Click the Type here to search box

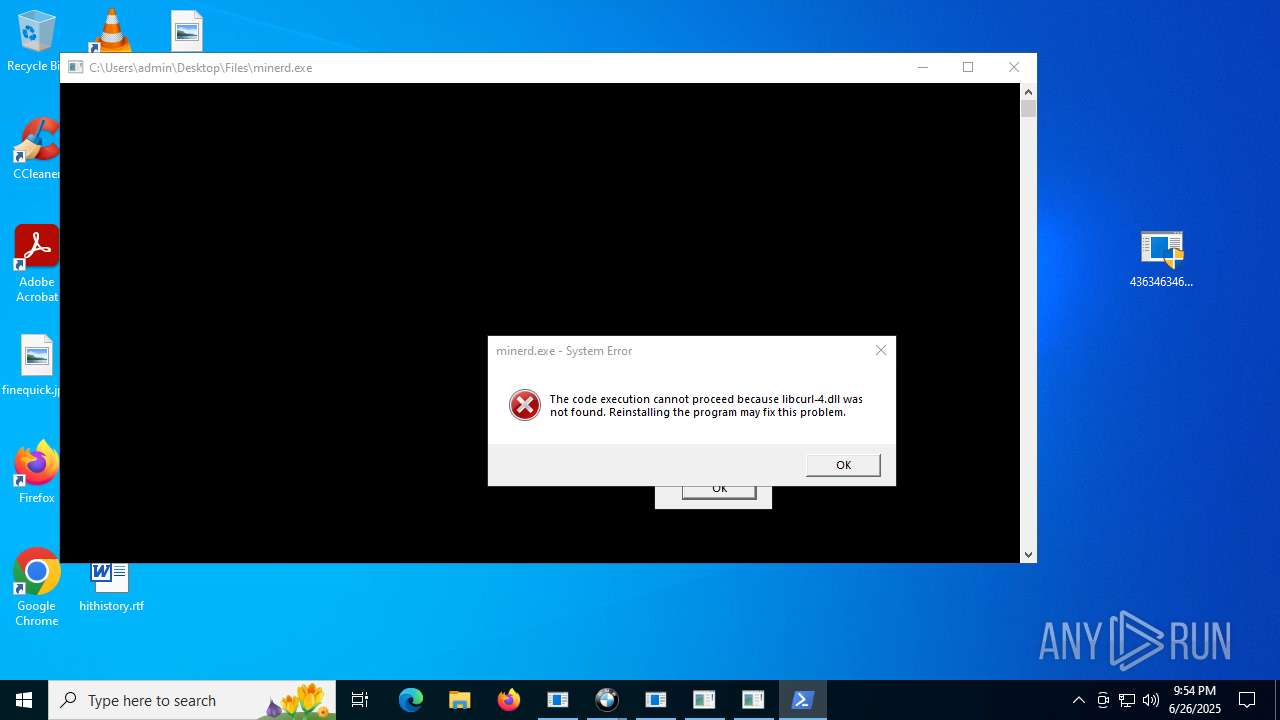pos(192,700)
